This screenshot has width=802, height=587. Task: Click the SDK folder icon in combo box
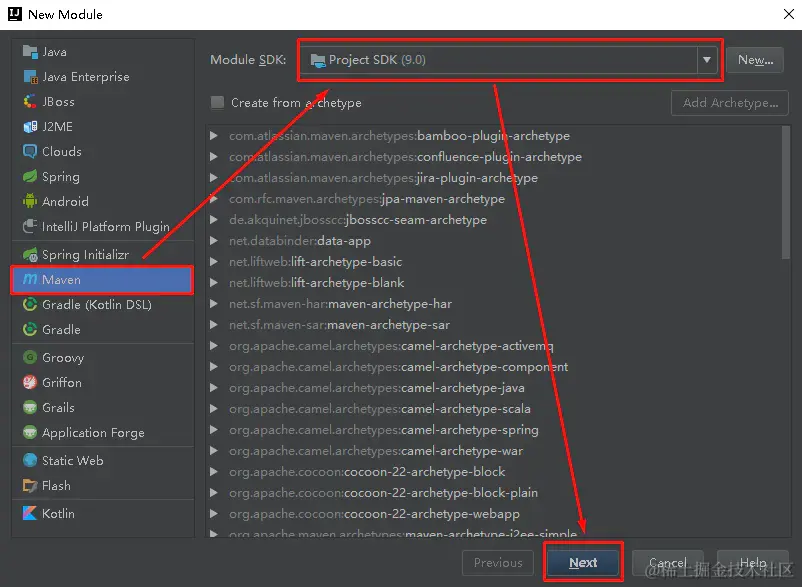coord(318,60)
